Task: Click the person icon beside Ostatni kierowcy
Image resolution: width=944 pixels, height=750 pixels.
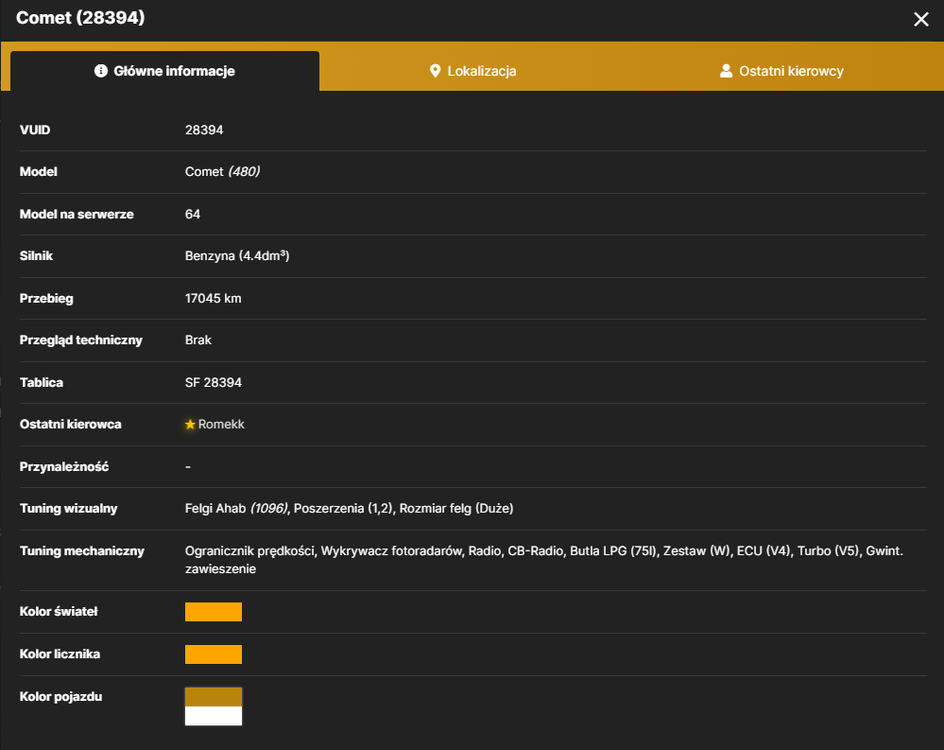Action: [x=726, y=71]
